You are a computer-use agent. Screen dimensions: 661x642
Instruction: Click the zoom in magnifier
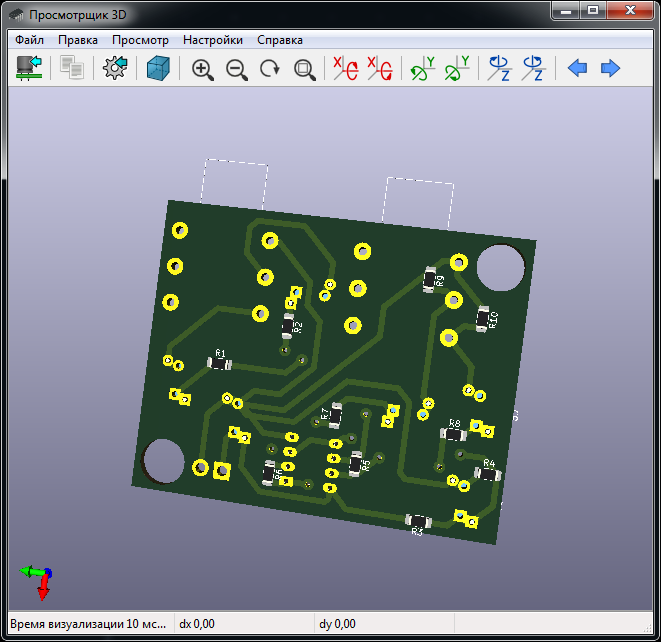click(x=203, y=69)
